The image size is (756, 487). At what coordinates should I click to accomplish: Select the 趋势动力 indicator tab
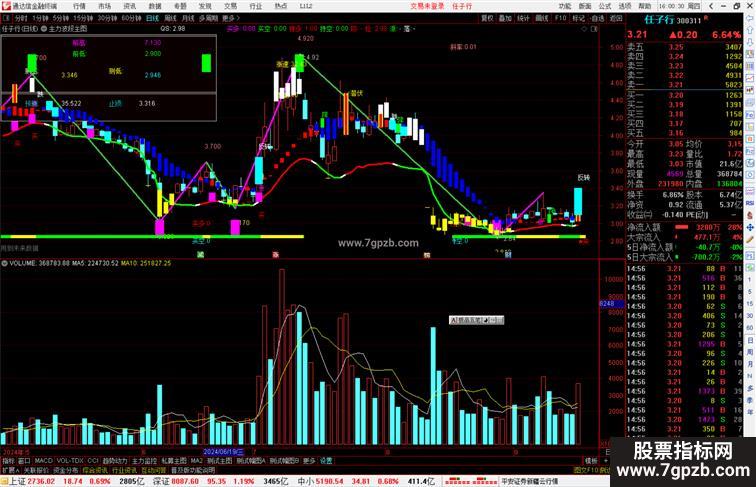tap(115, 461)
